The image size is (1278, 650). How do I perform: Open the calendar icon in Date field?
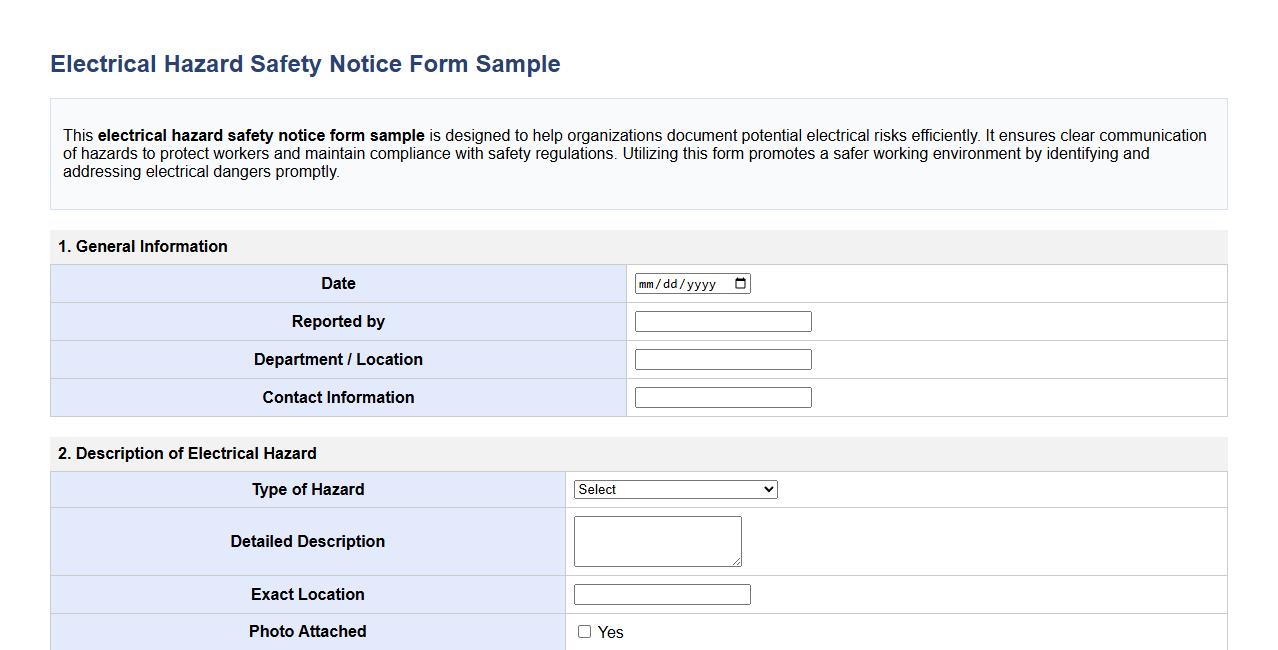tap(738, 283)
